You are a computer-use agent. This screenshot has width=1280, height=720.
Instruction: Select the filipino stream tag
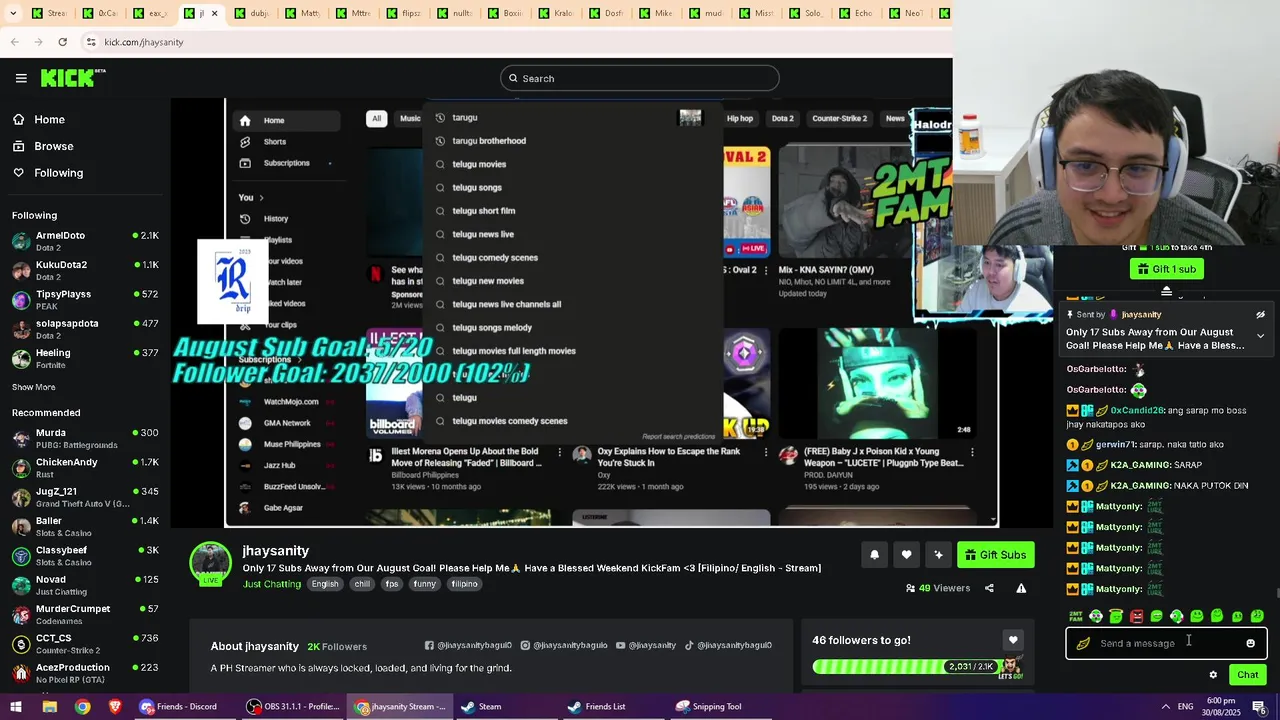(x=464, y=584)
